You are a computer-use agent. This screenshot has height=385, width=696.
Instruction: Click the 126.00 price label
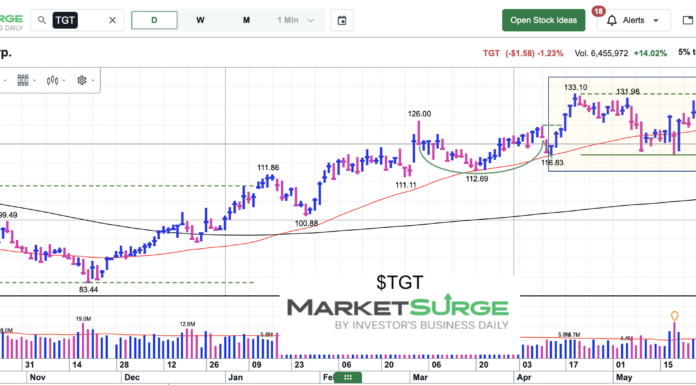click(419, 114)
